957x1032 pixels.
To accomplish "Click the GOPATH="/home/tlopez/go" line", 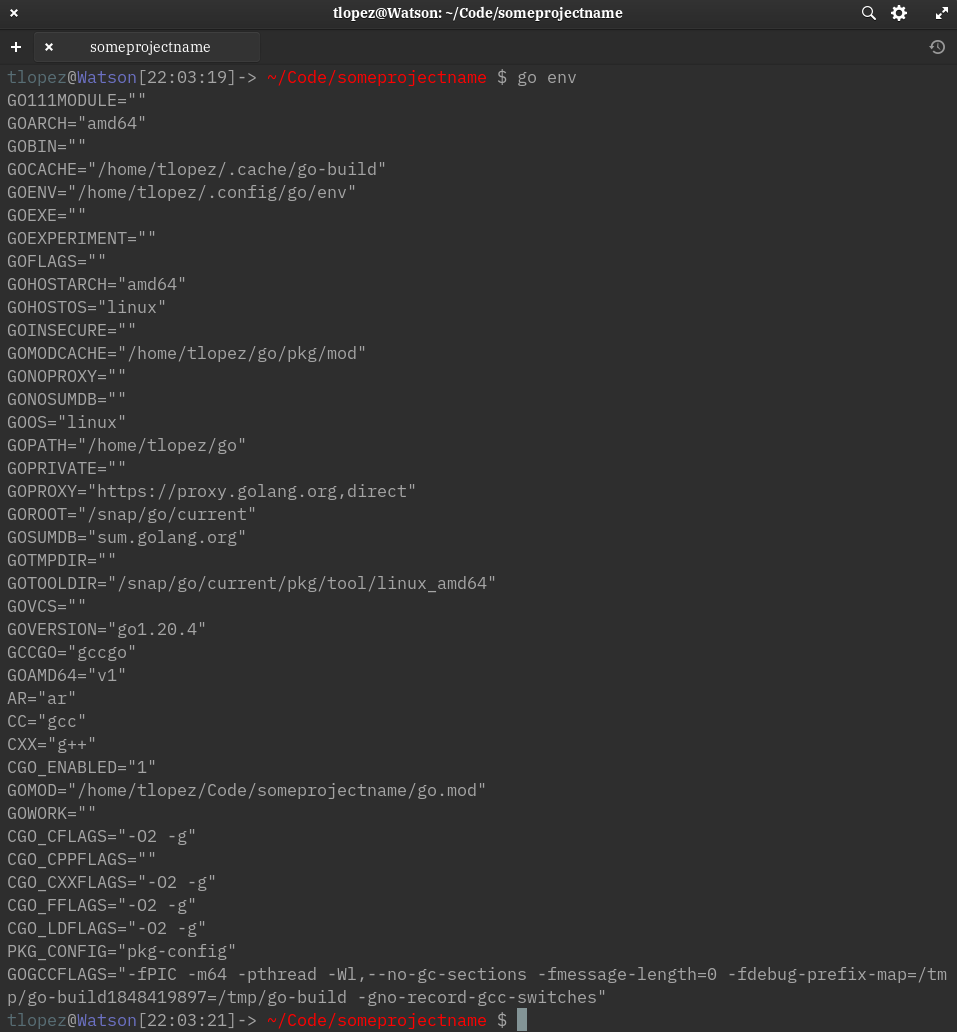I will click(x=126, y=445).
